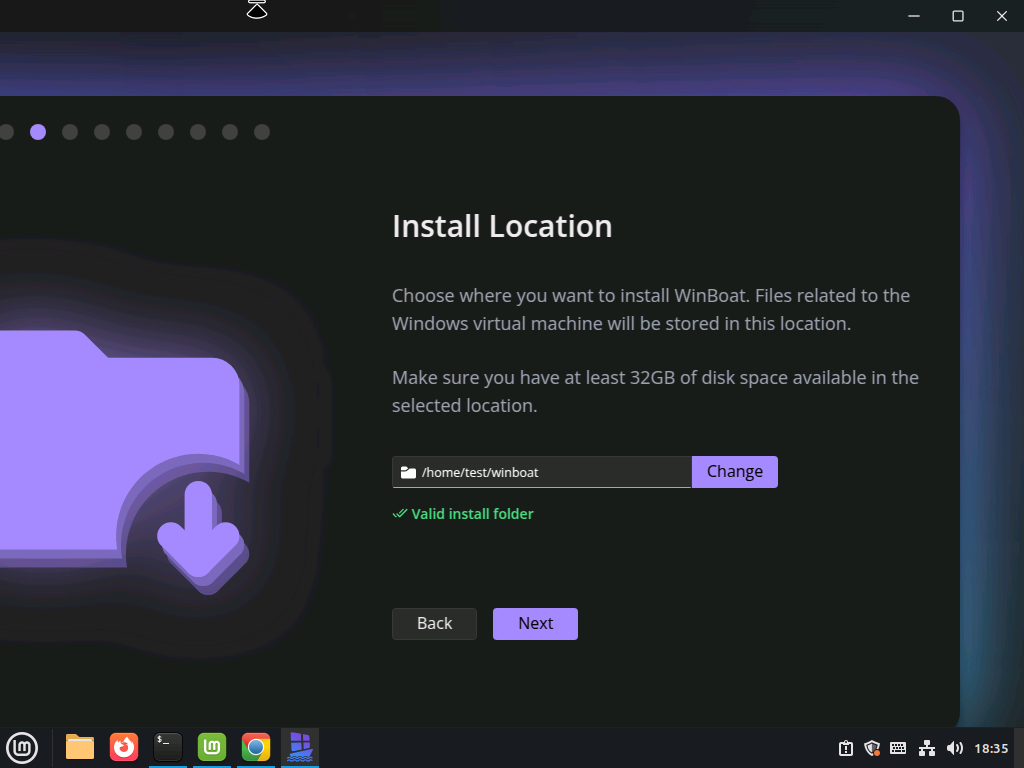Image resolution: width=1024 pixels, height=768 pixels.
Task: Open the notification tray icon with exclamation mark
Action: pos(846,748)
